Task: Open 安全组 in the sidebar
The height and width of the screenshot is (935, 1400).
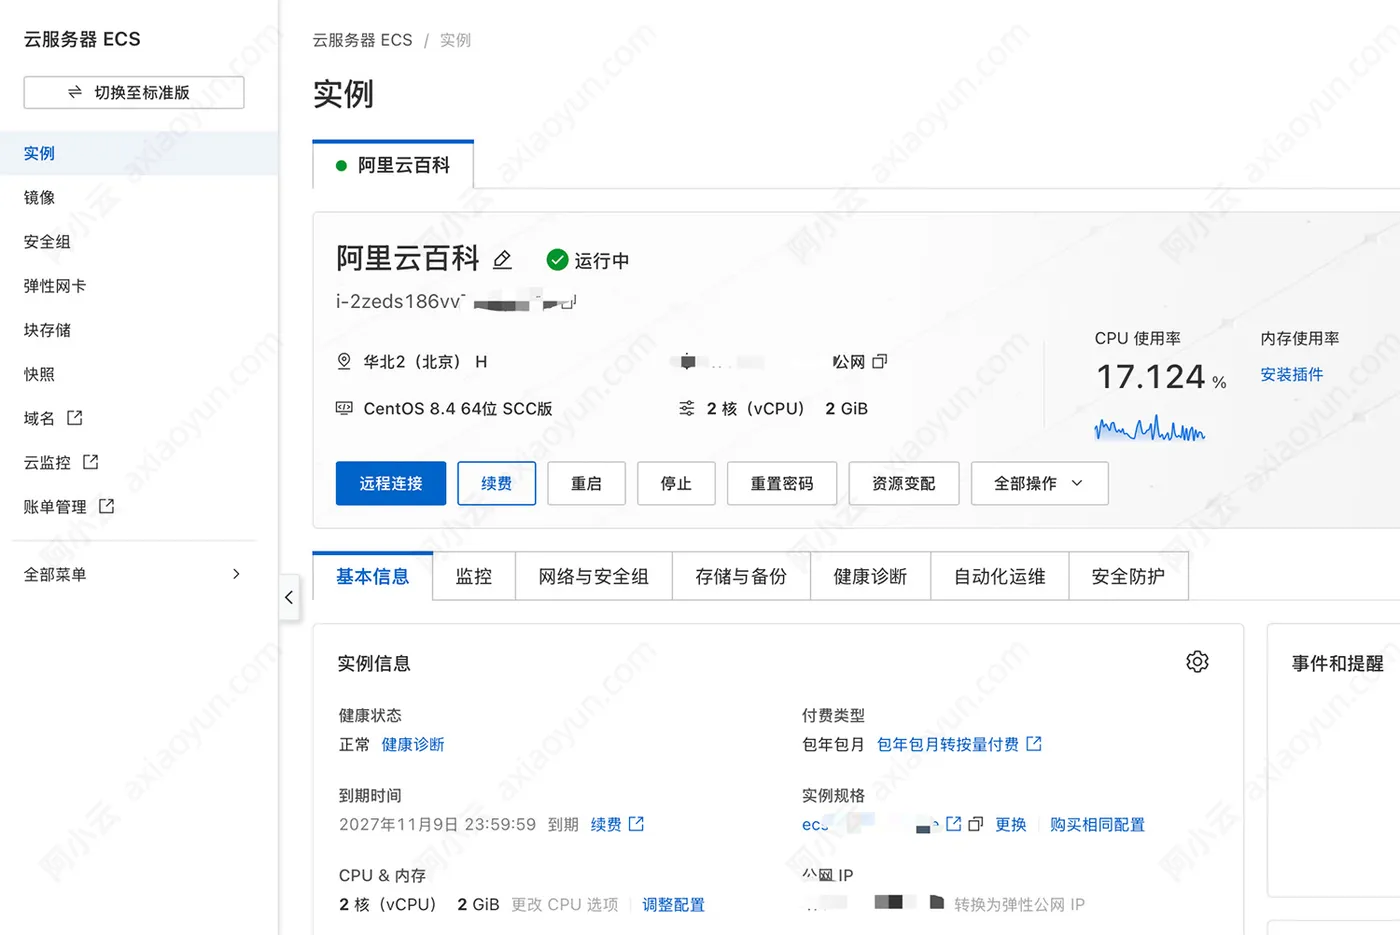Action: tap(139, 241)
